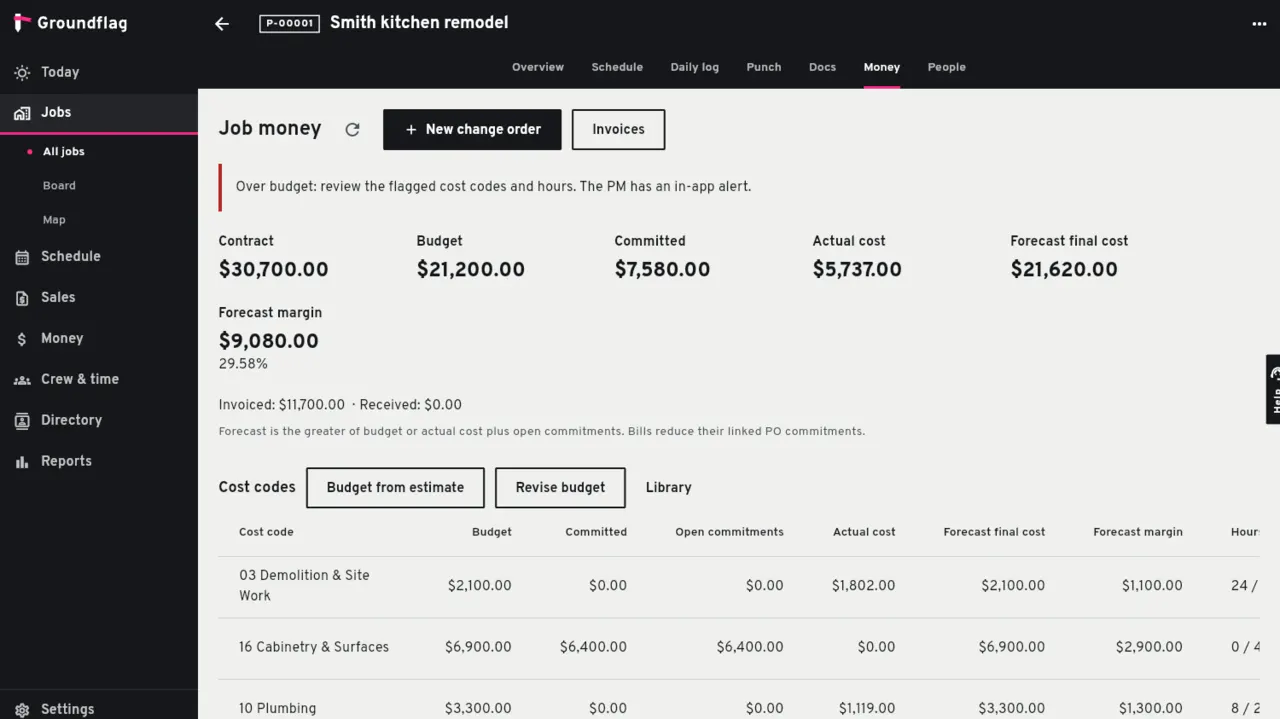Click the Invoiced: $11,700.00 text
The width and height of the screenshot is (1280, 719).
click(282, 405)
